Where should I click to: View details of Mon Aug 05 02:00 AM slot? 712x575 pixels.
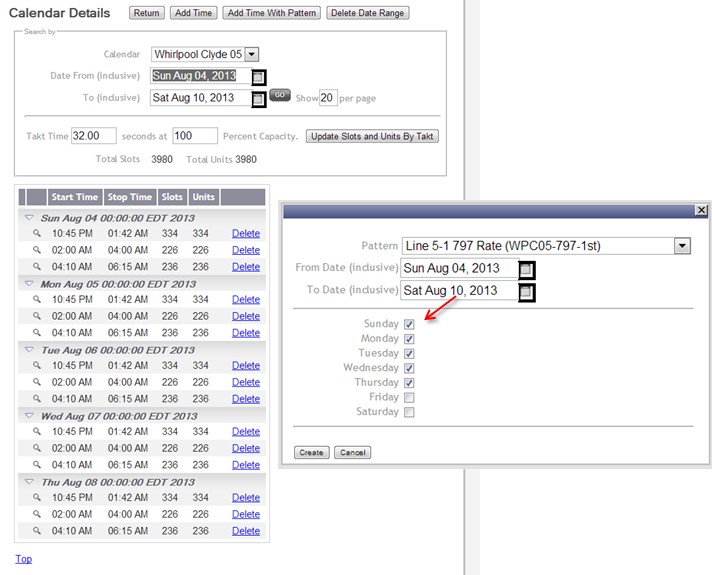point(37,316)
